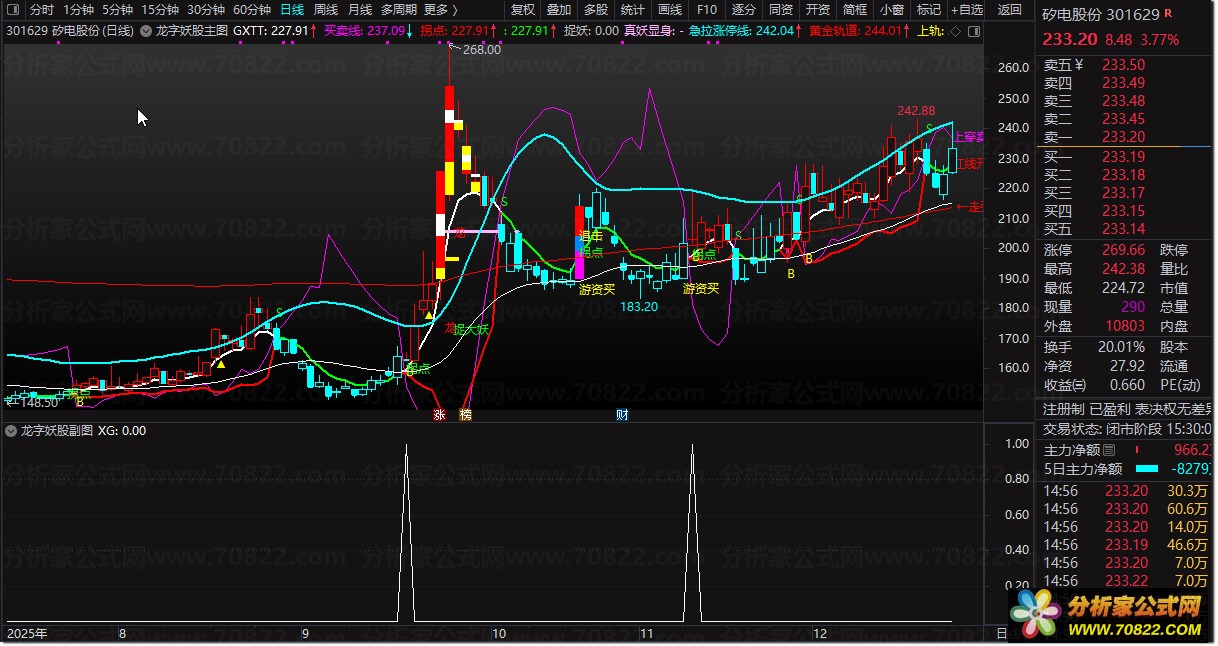1218x646 pixels.
Task: Select the 60分钟 period tab
Action: tap(252, 10)
